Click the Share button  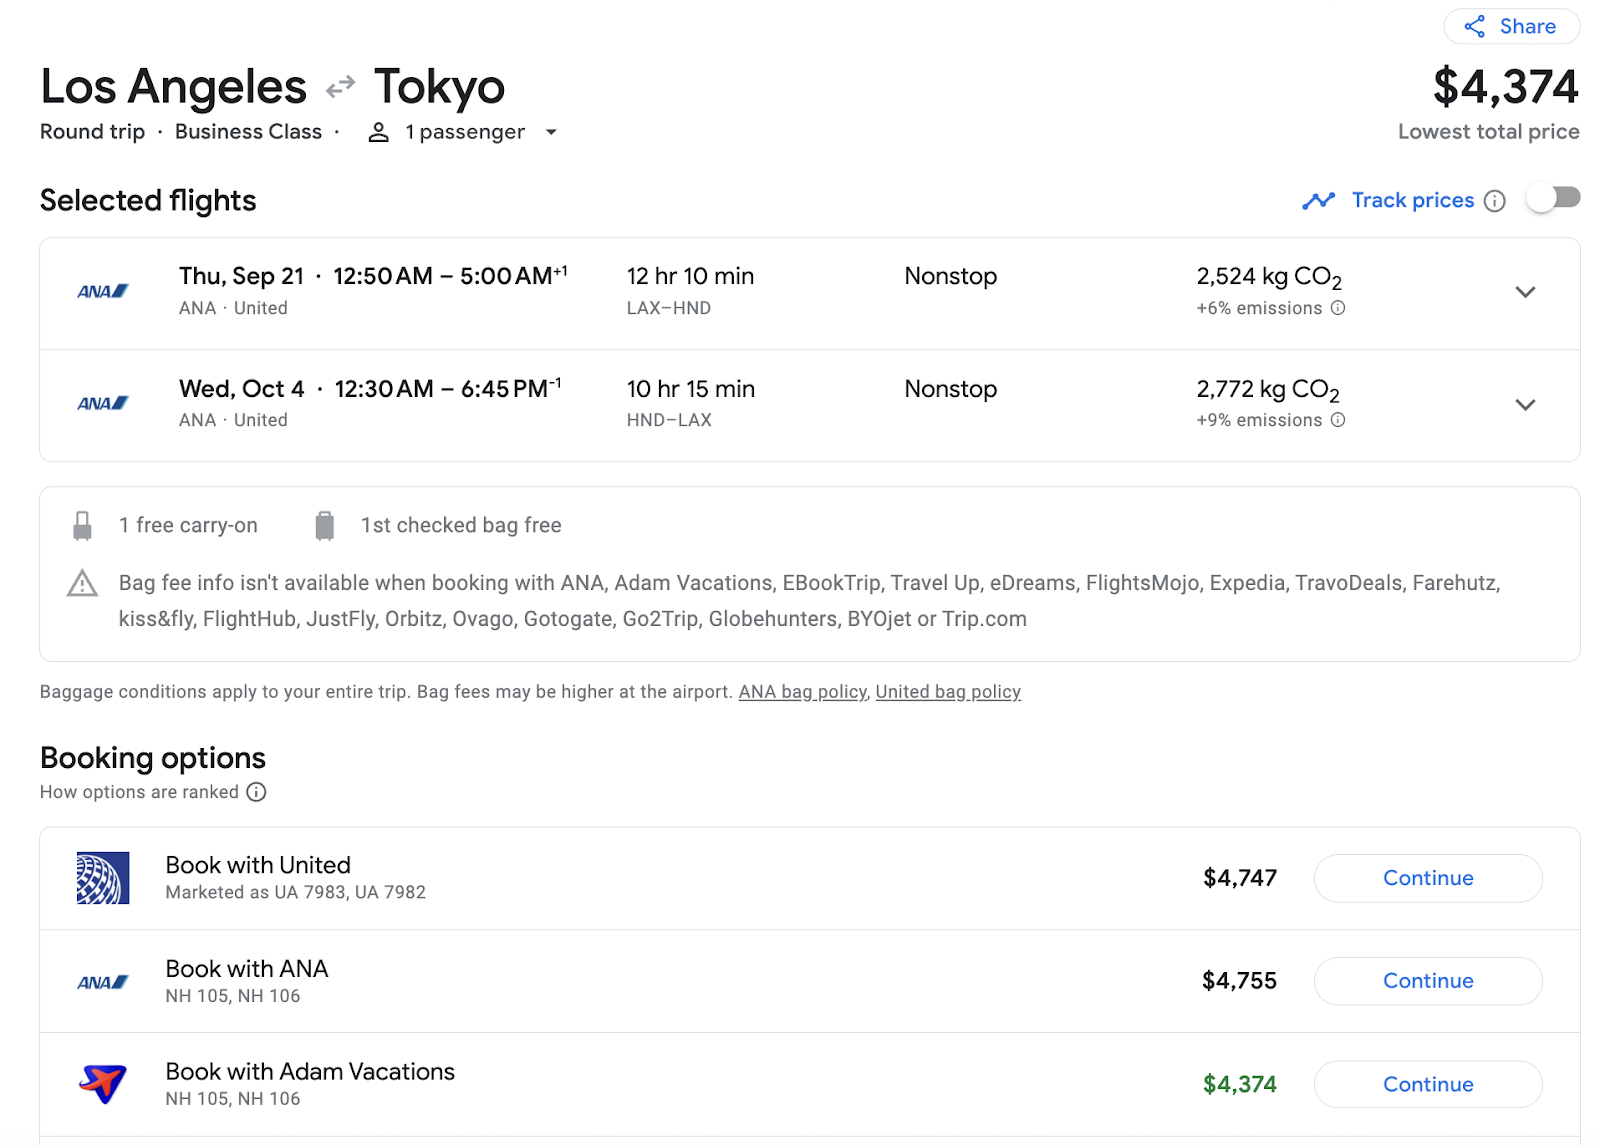tap(1512, 27)
